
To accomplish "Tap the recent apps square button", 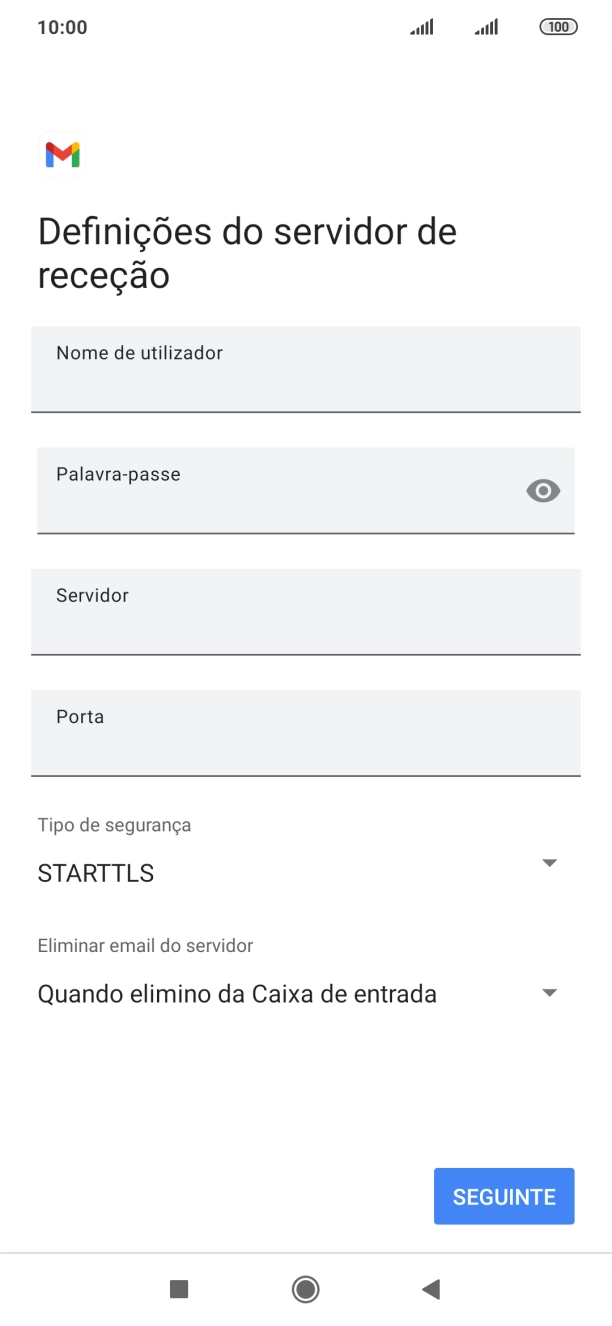I will [x=178, y=1289].
